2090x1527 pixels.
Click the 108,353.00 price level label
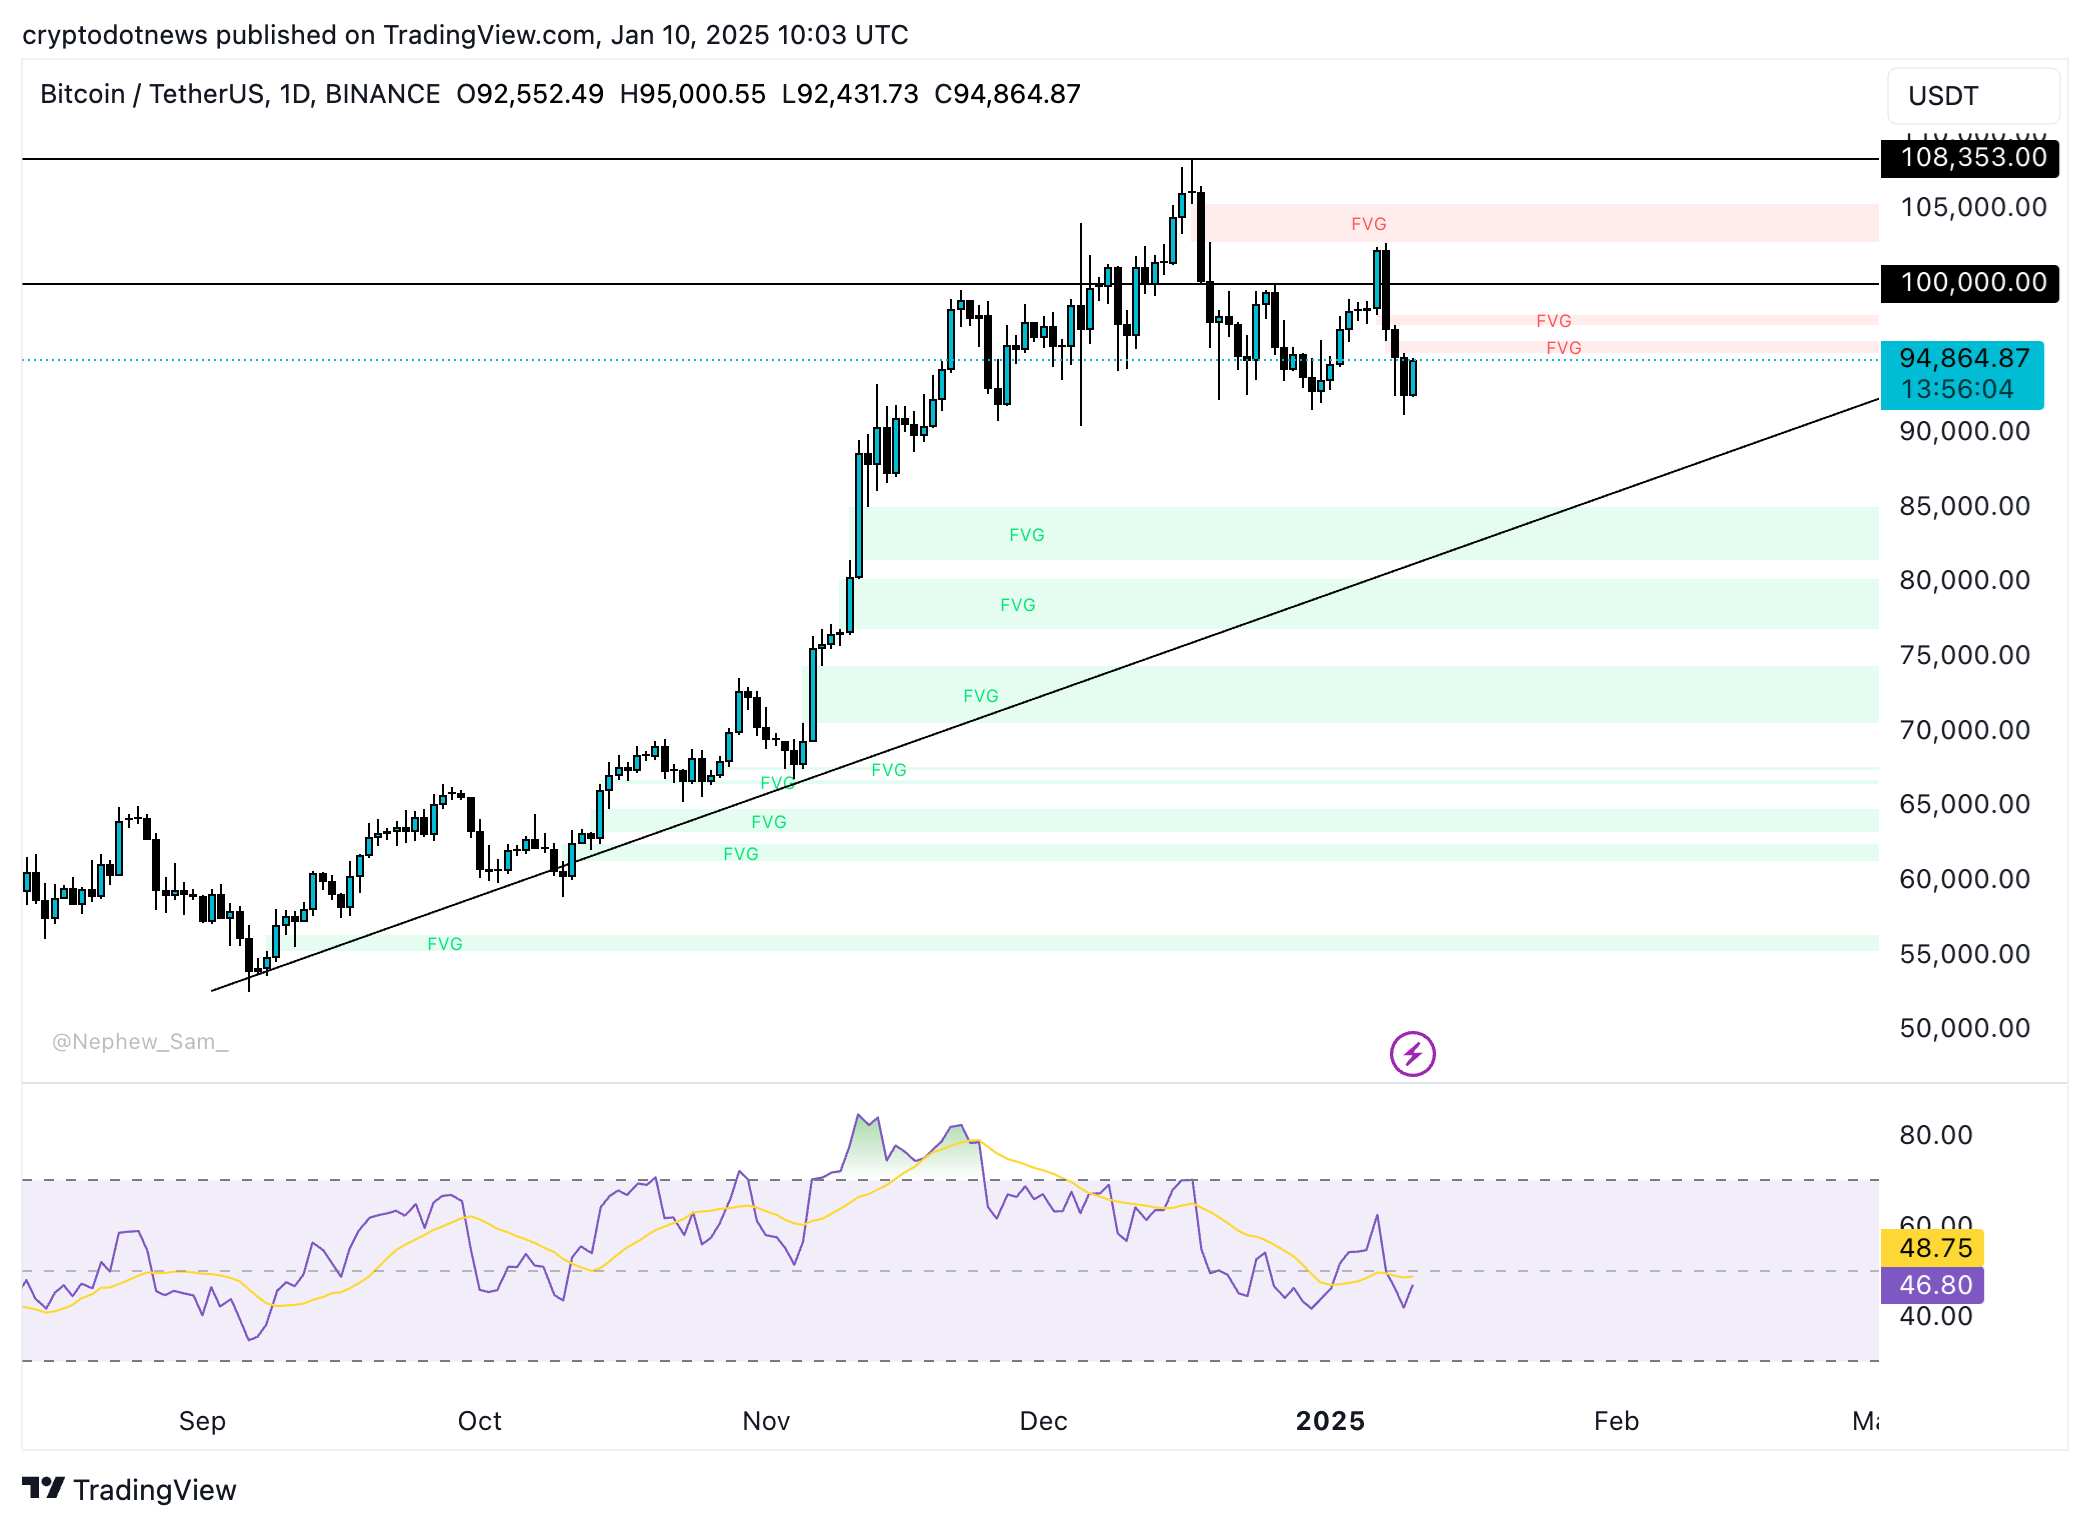(1968, 158)
